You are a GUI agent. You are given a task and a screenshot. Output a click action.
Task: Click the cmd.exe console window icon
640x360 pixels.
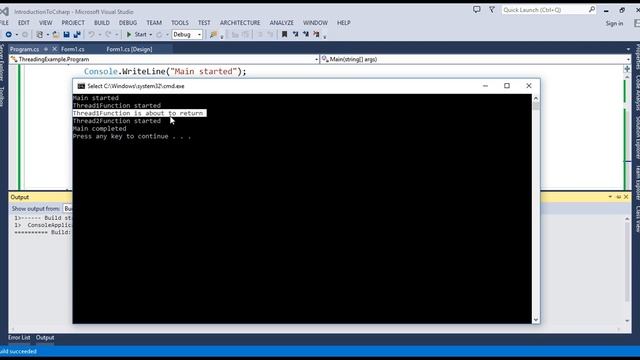pyautogui.click(x=81, y=86)
